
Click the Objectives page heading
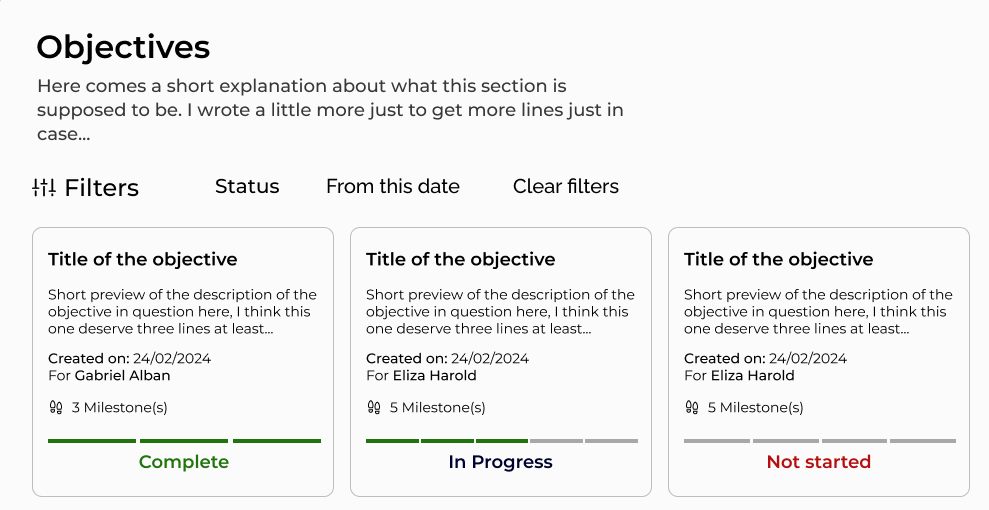coord(123,47)
